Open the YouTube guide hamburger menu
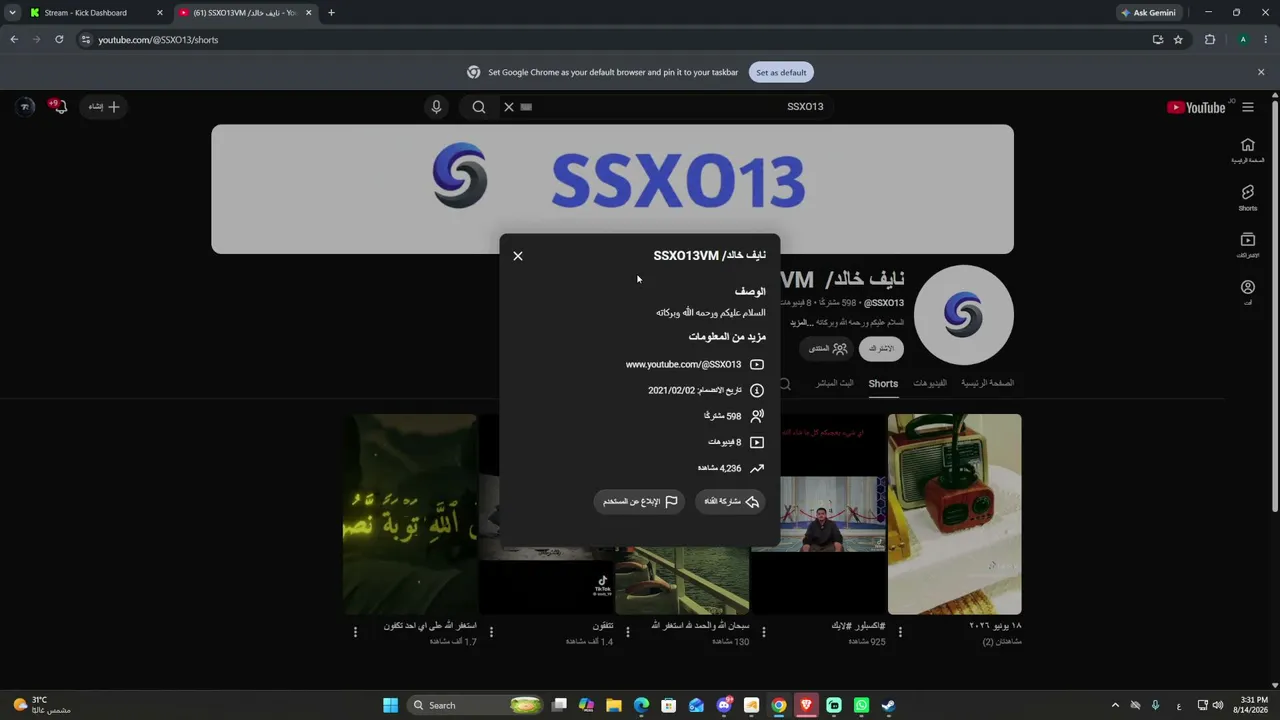This screenshot has width=1280, height=720. tap(1247, 107)
